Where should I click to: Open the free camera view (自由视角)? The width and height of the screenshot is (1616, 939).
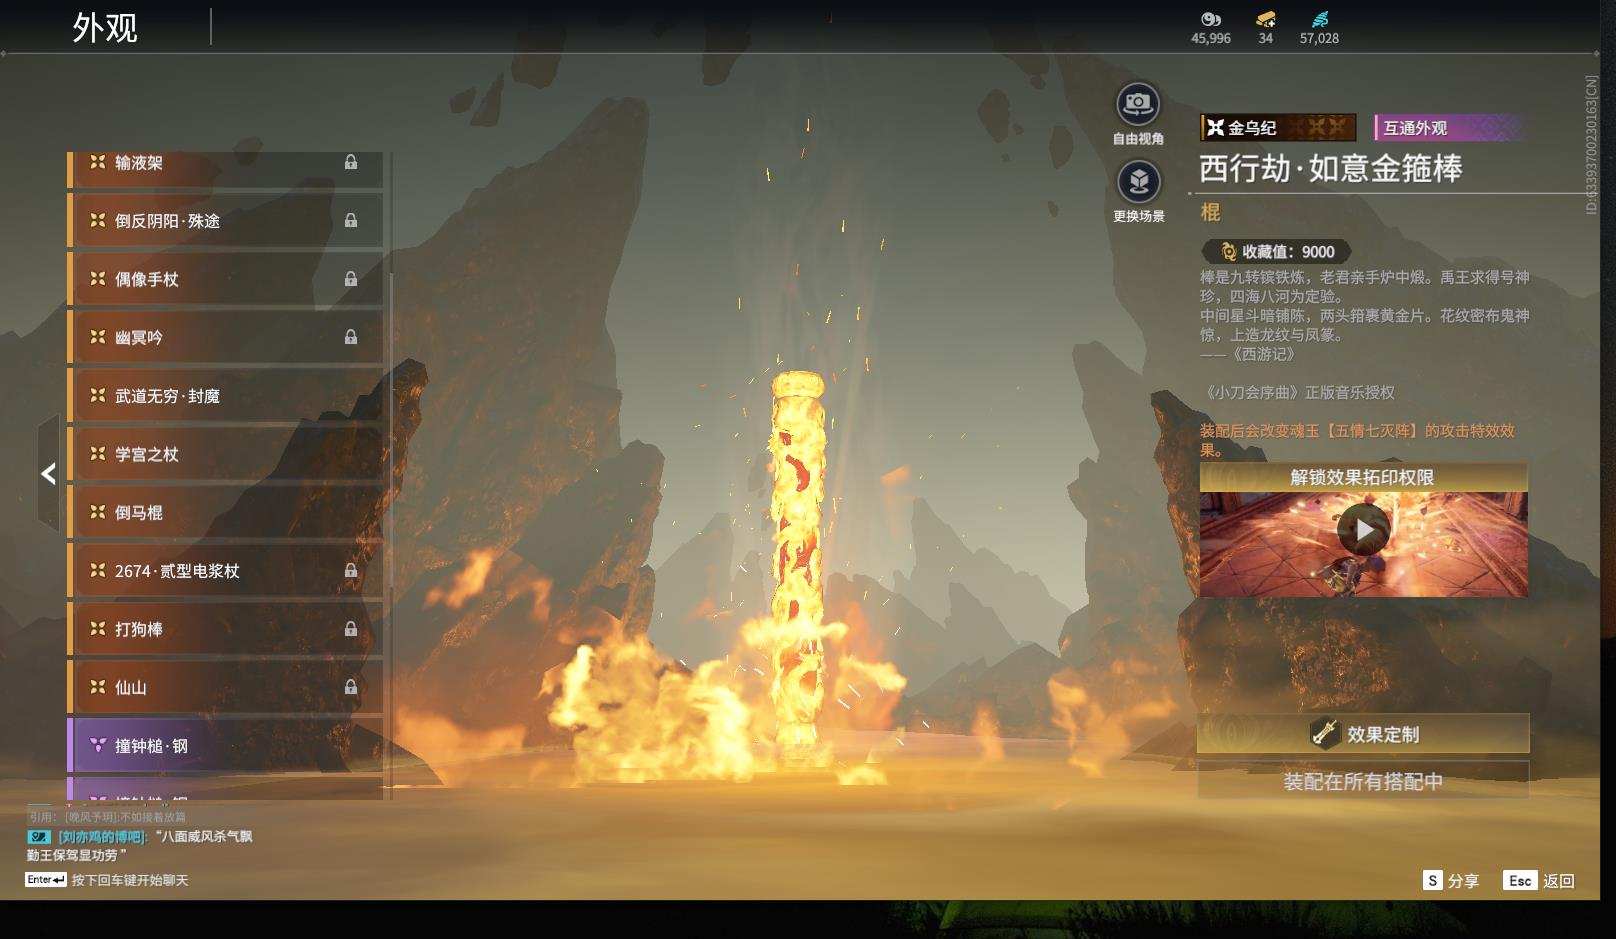point(1138,103)
